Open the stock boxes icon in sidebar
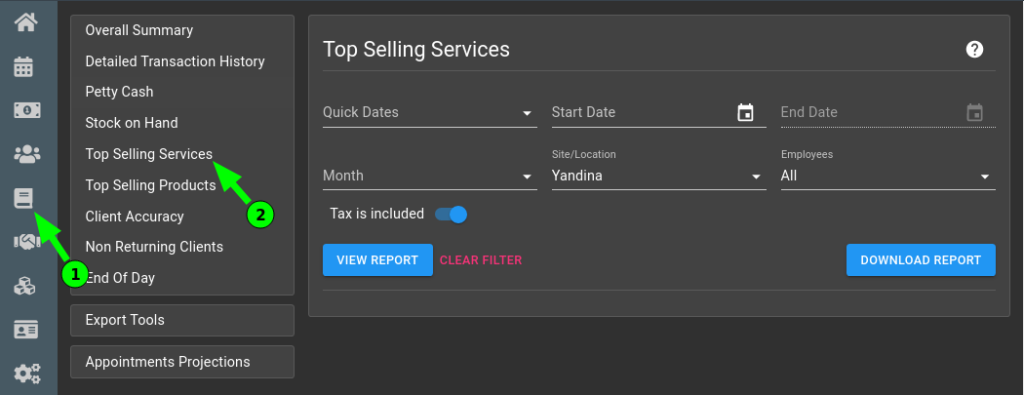 click(x=25, y=286)
